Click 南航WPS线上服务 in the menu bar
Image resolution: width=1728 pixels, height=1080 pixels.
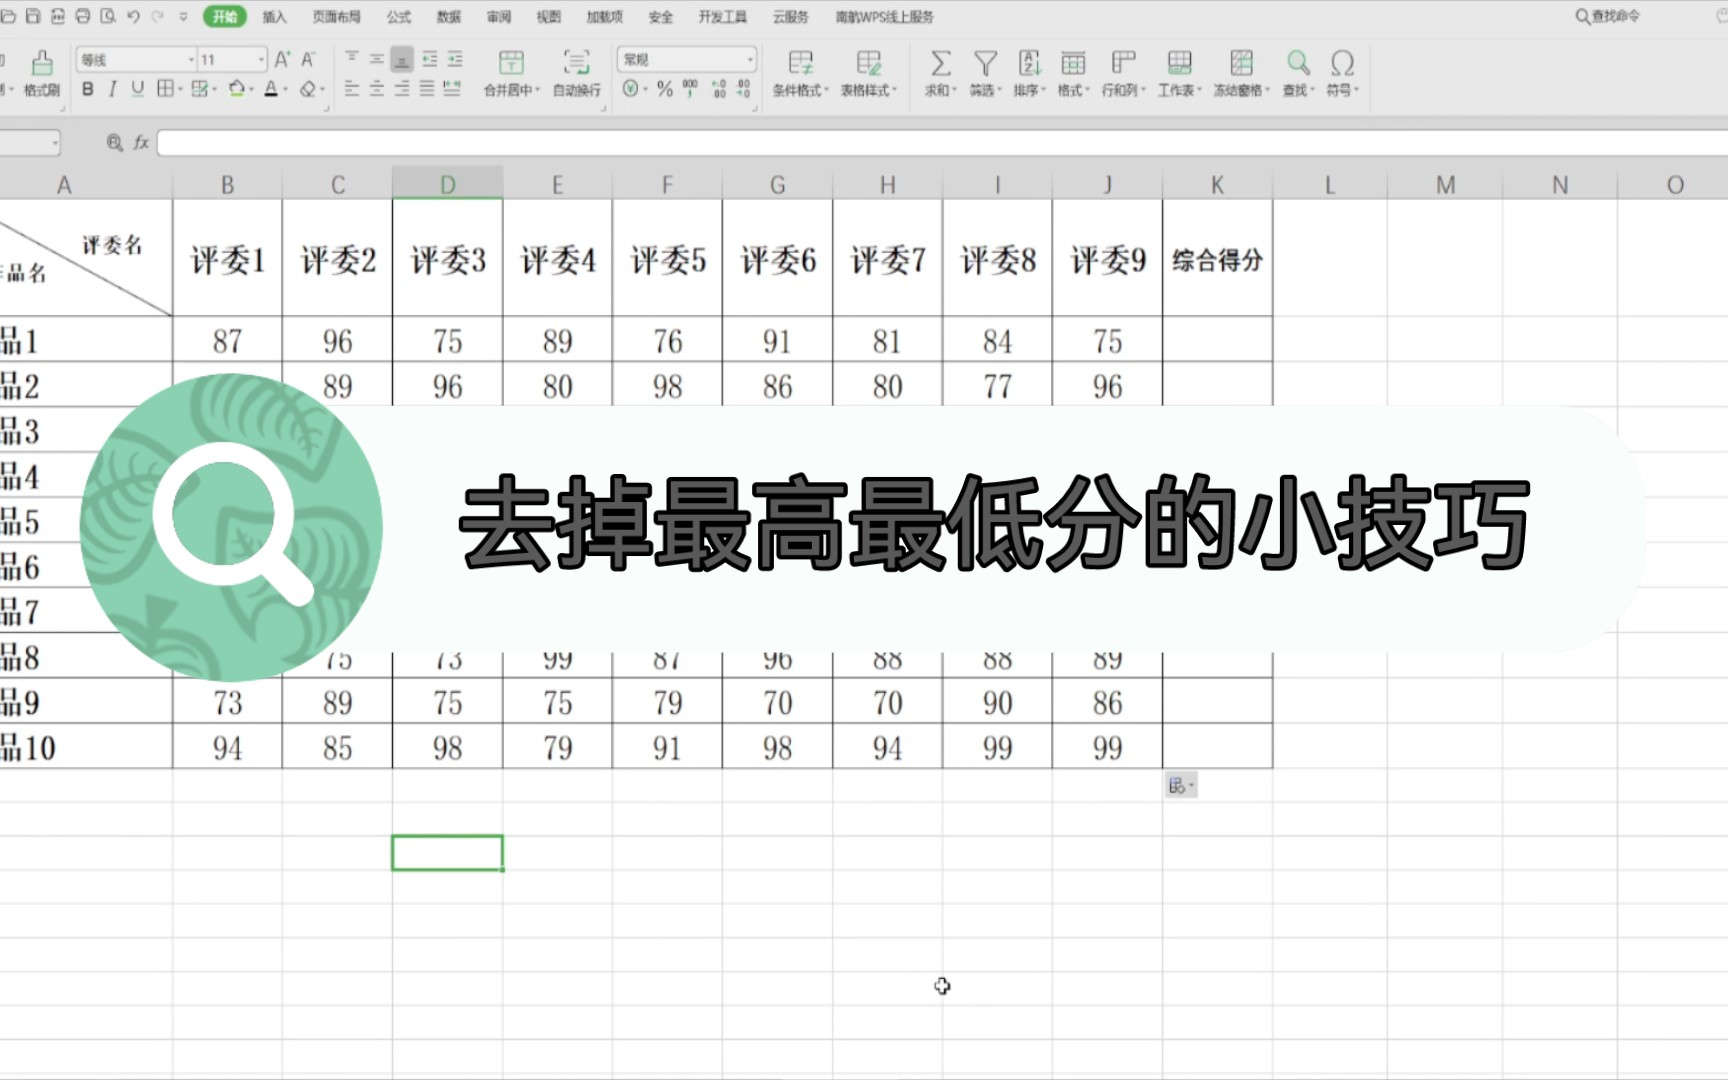pos(885,16)
